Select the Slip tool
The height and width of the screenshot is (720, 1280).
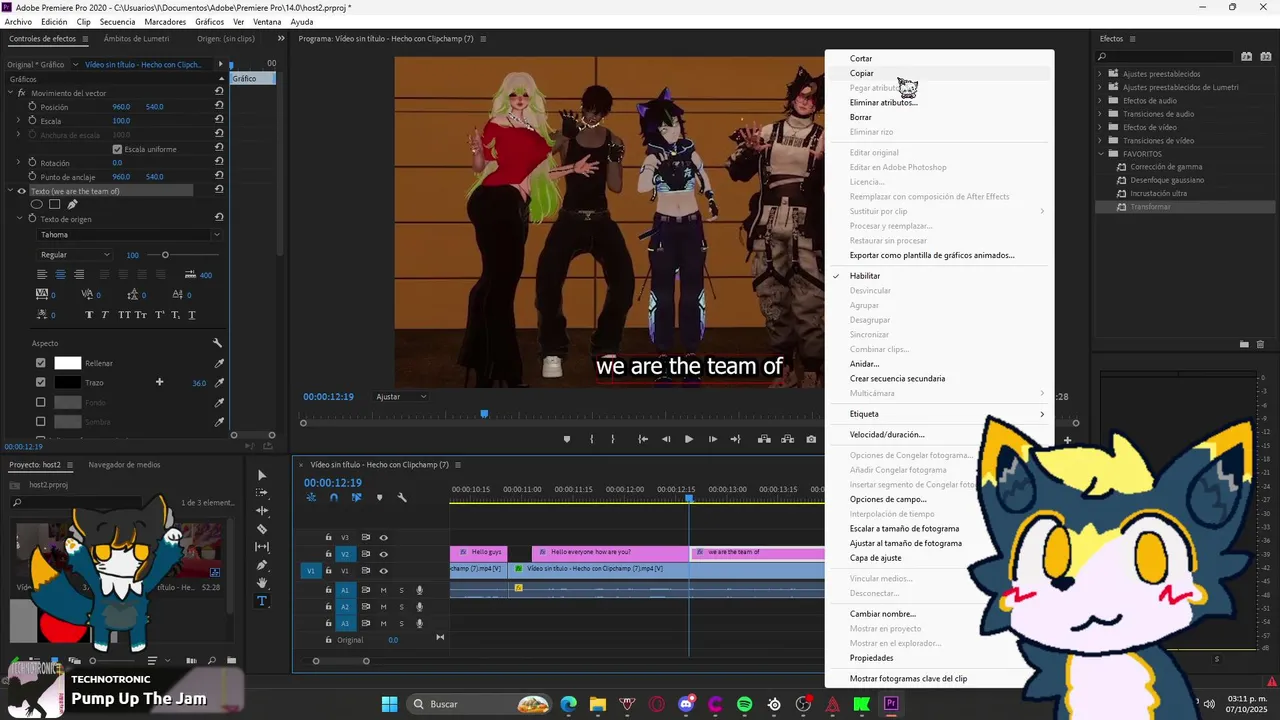point(262,547)
